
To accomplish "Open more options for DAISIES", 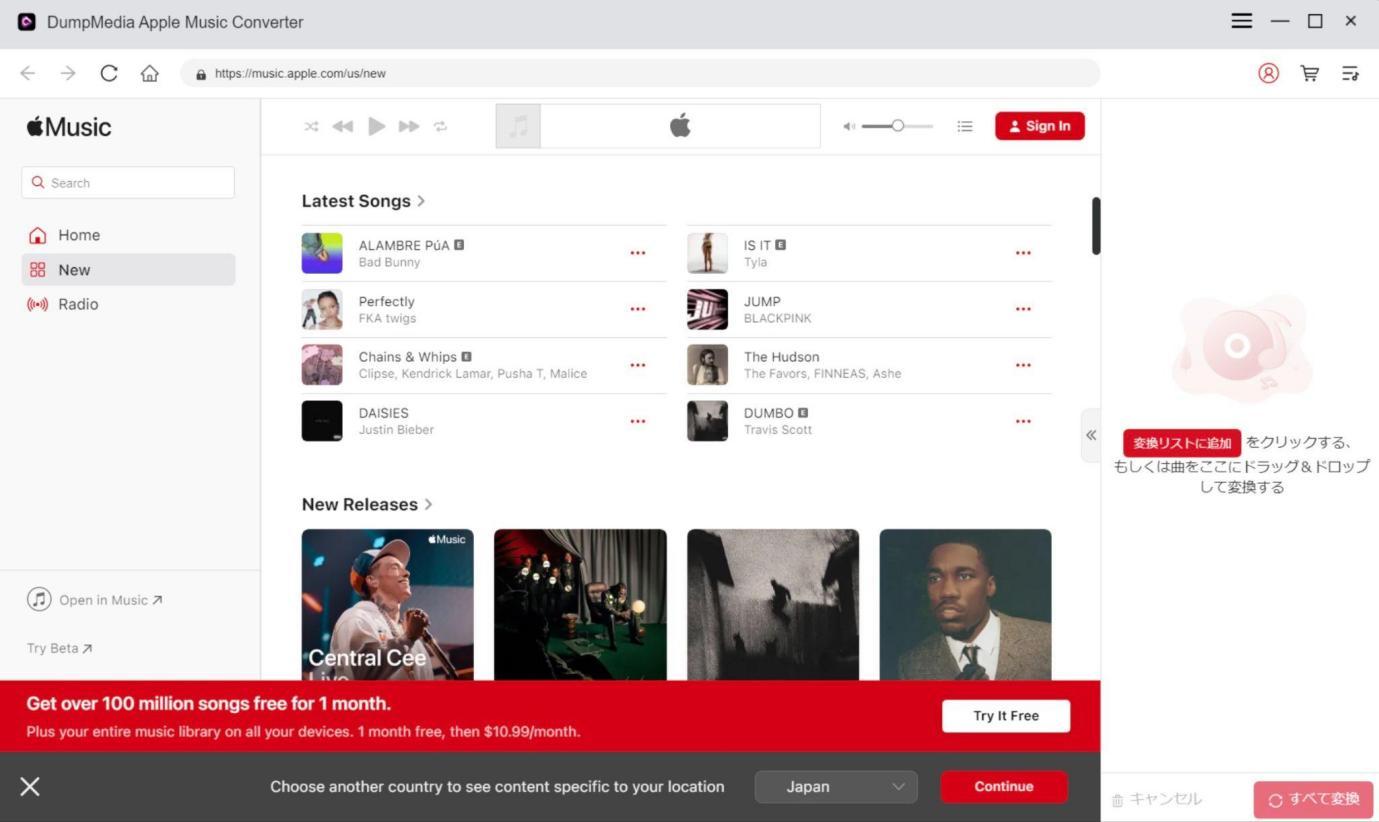I will point(638,421).
